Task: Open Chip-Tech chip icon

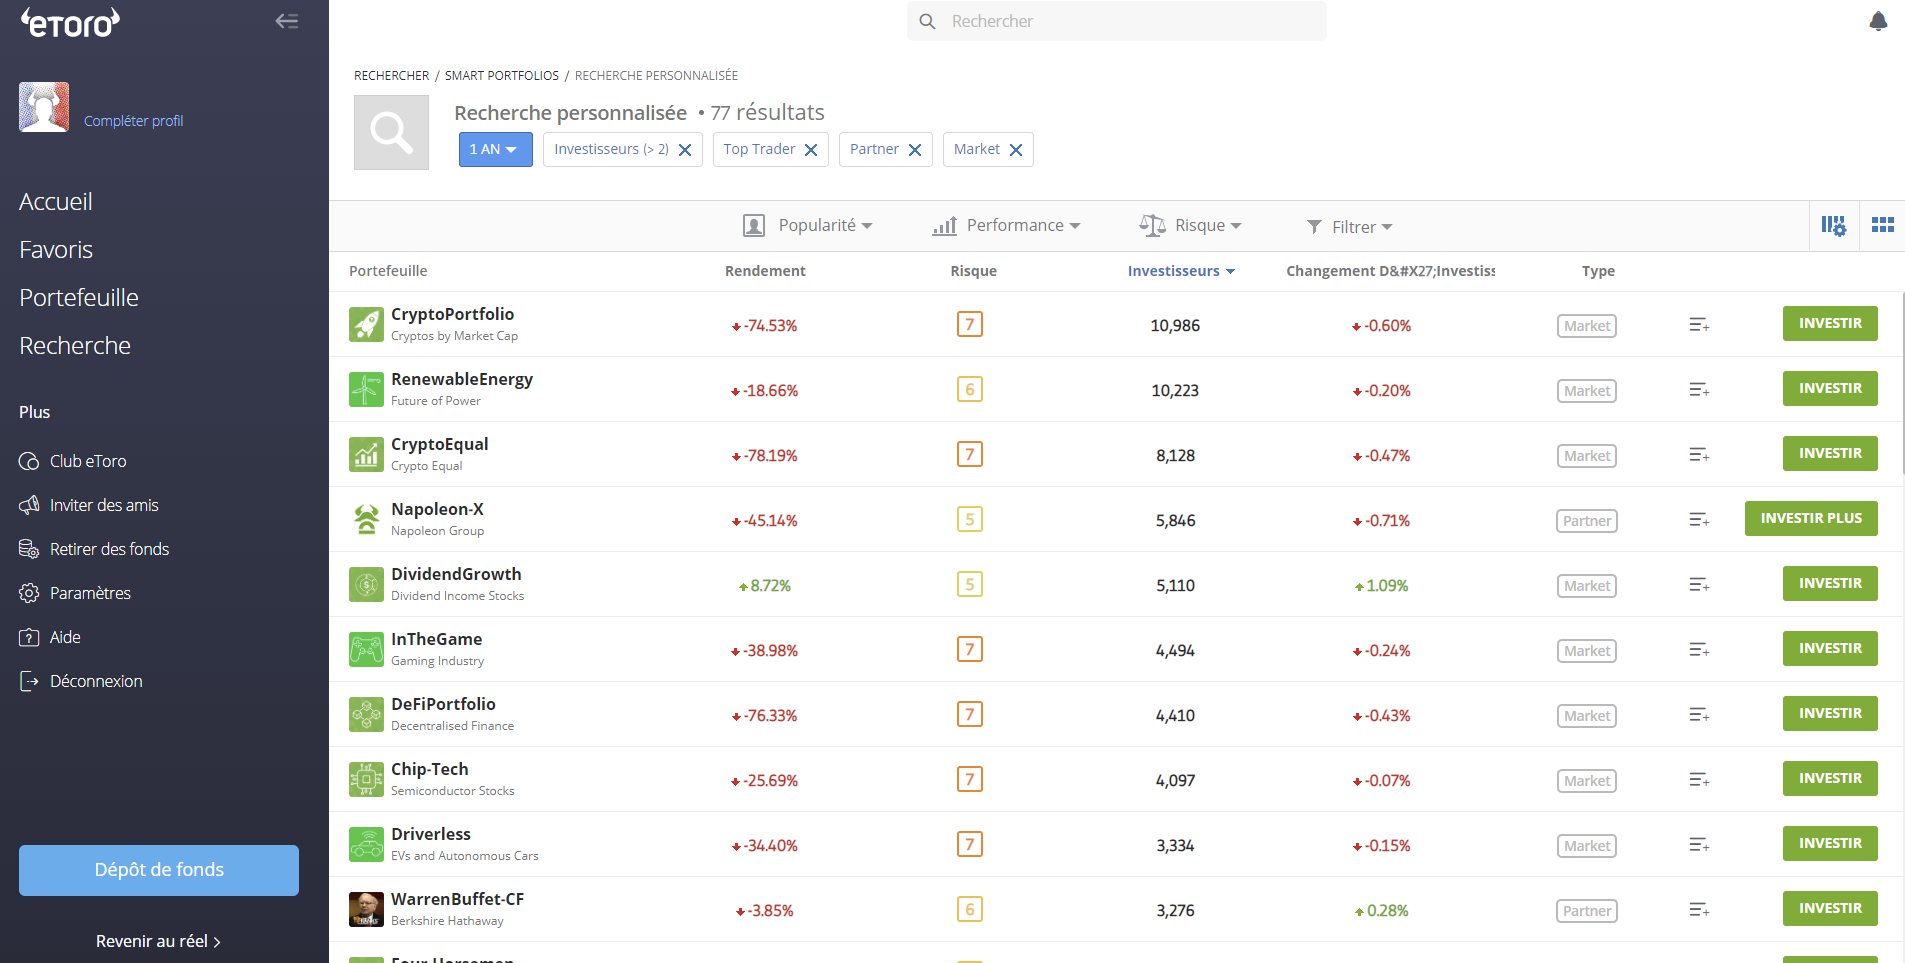Action: tap(366, 779)
